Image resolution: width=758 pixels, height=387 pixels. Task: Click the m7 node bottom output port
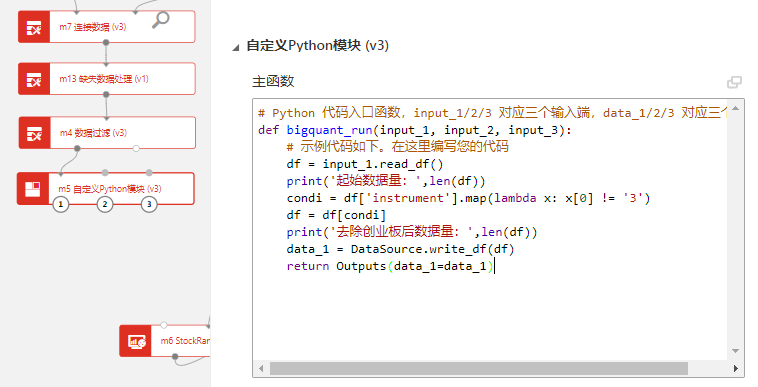(x=106, y=43)
